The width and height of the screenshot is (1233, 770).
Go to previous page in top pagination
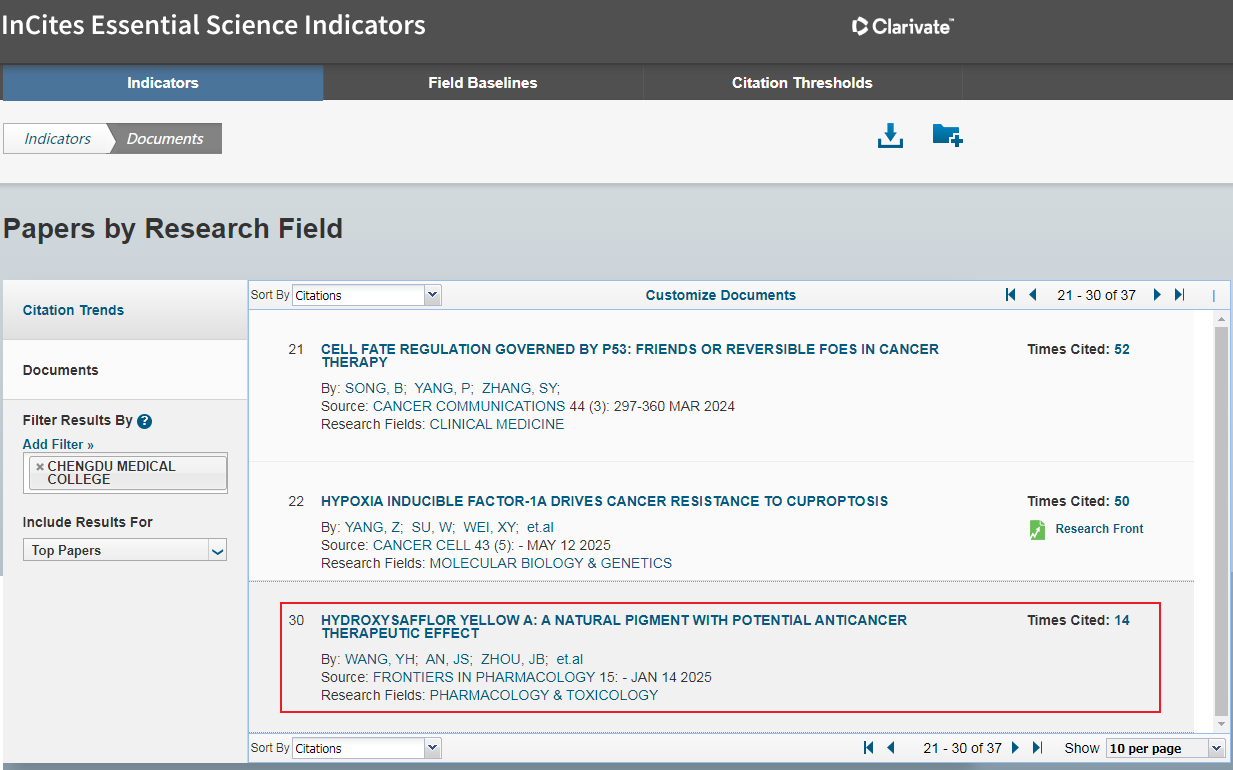pos(1033,295)
